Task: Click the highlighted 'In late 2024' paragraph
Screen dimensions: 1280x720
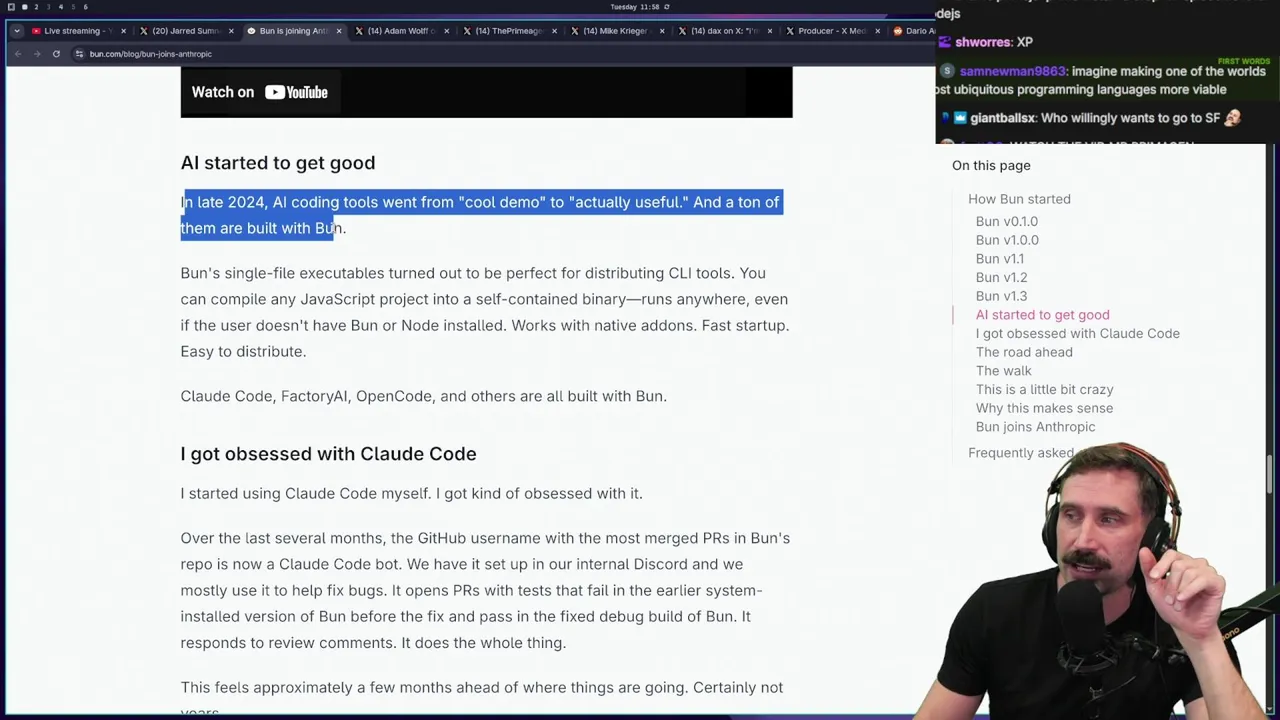Action: point(480,215)
